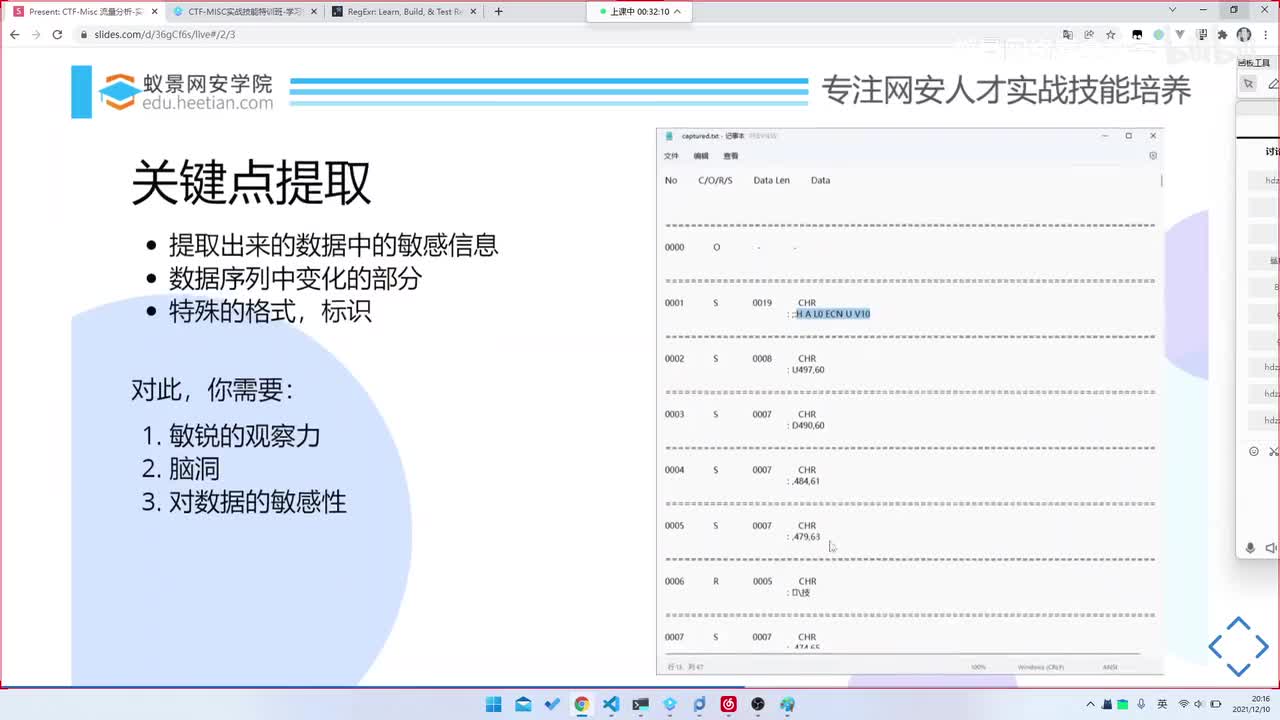Reload the slides.com page
The height and width of the screenshot is (720, 1280).
pyautogui.click(x=57, y=34)
